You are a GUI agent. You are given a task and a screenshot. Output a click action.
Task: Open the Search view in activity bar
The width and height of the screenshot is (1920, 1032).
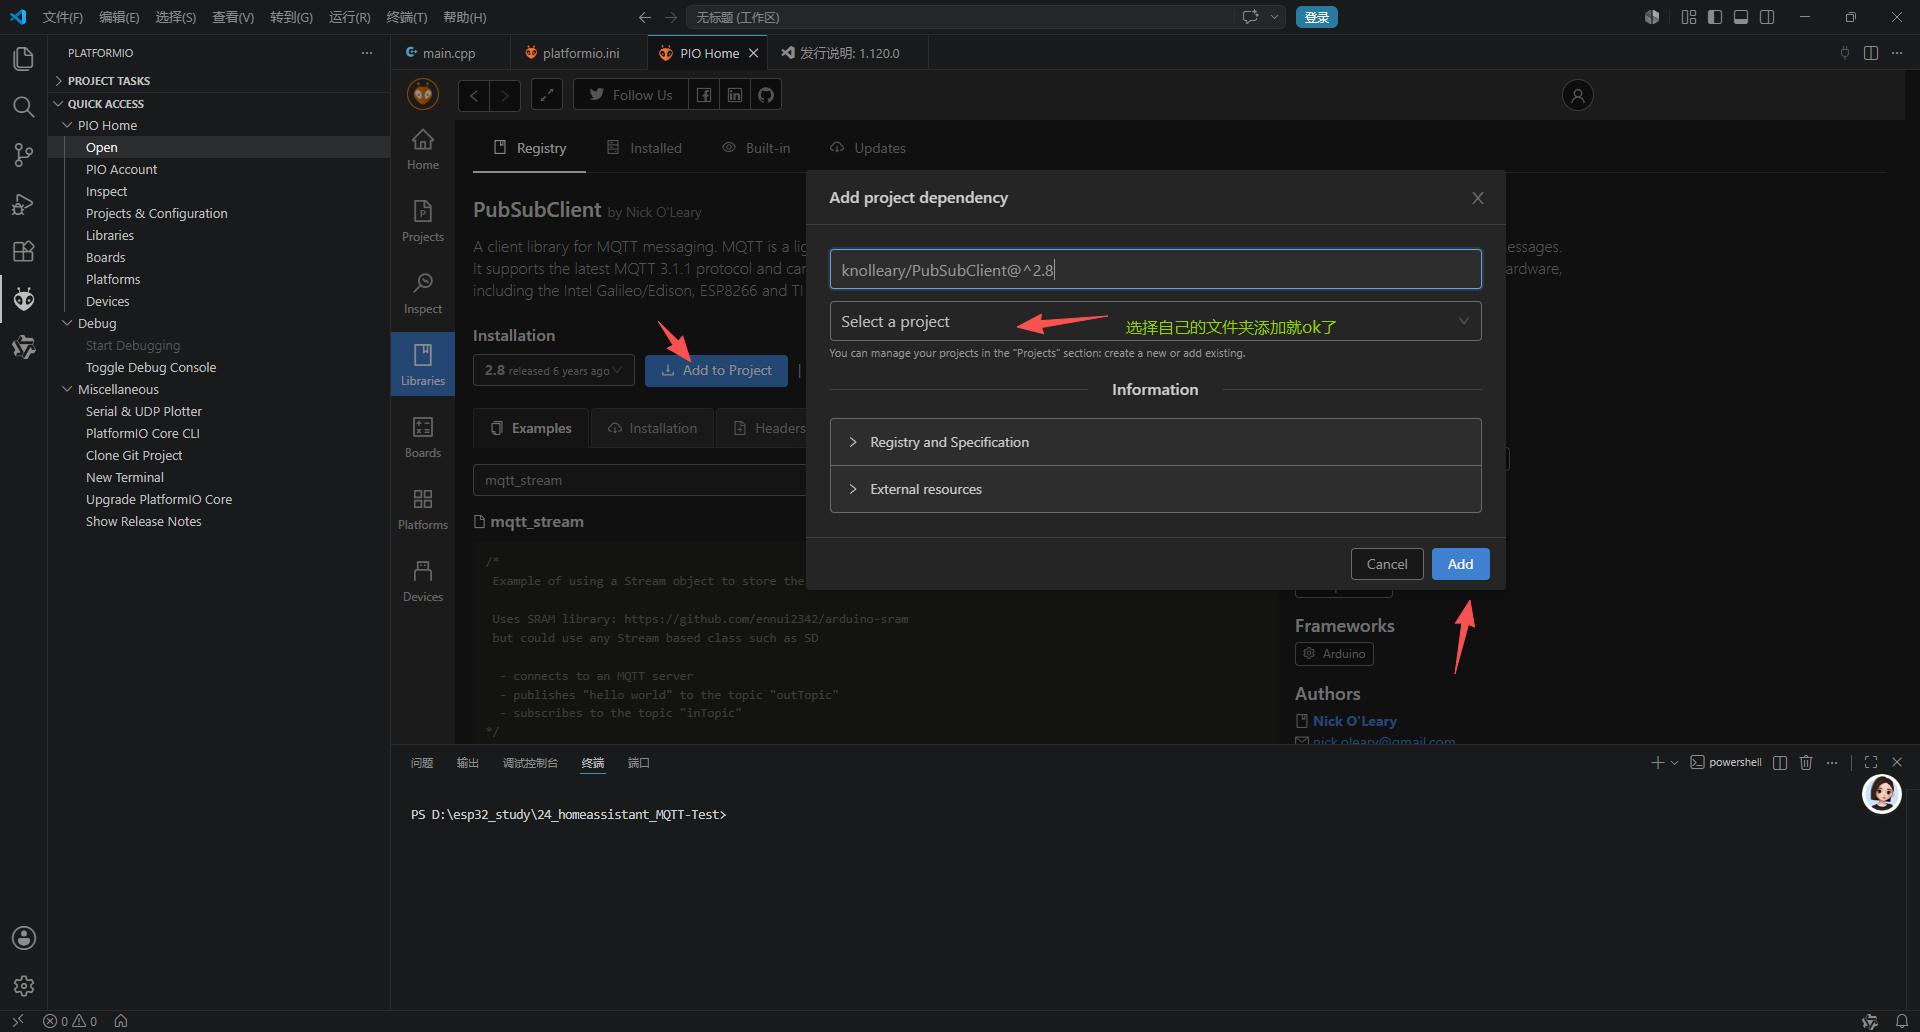click(24, 107)
